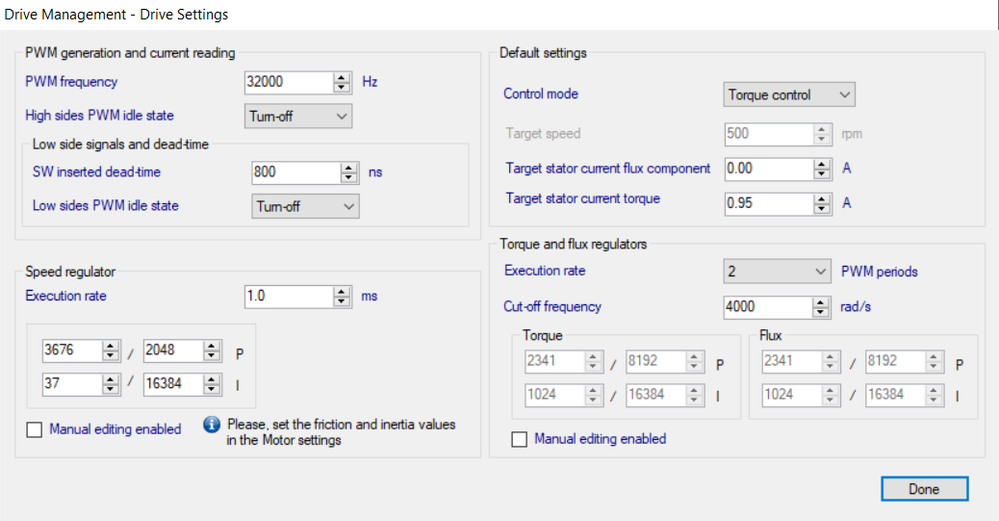Click Target stator current torque label
The width and height of the screenshot is (999, 521).
point(583,199)
